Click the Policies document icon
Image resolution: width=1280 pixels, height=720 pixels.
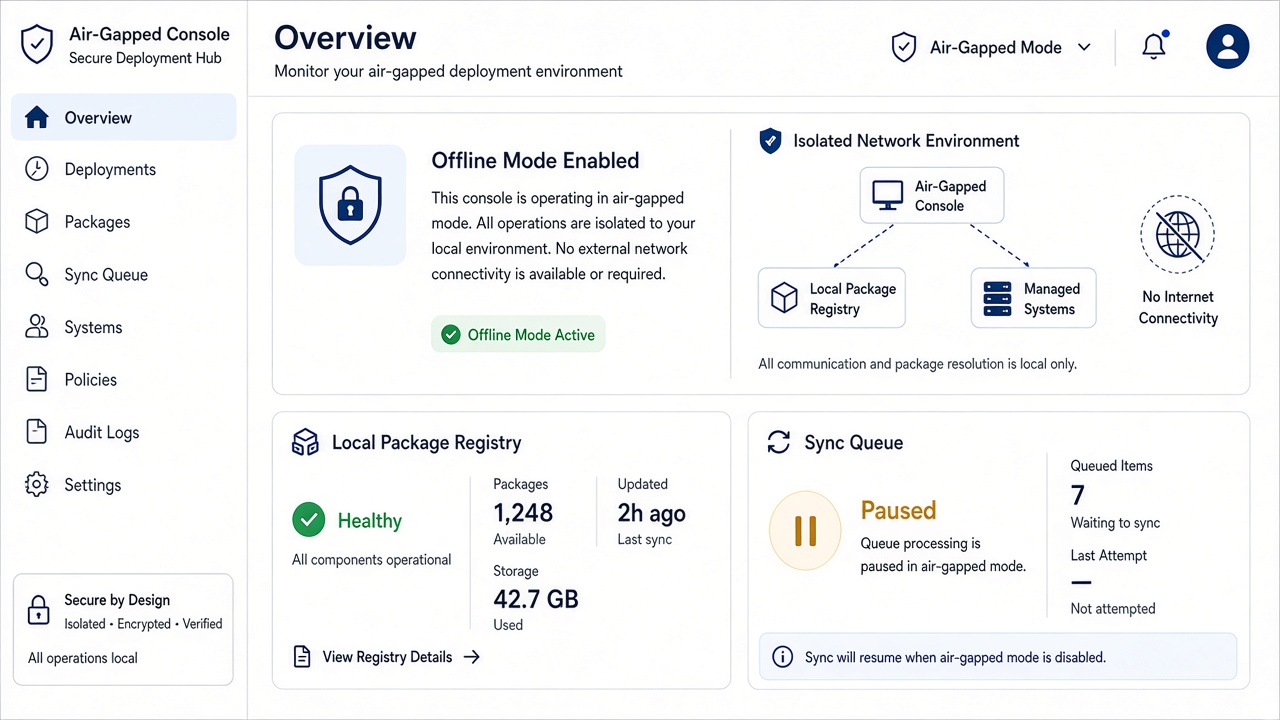37,380
